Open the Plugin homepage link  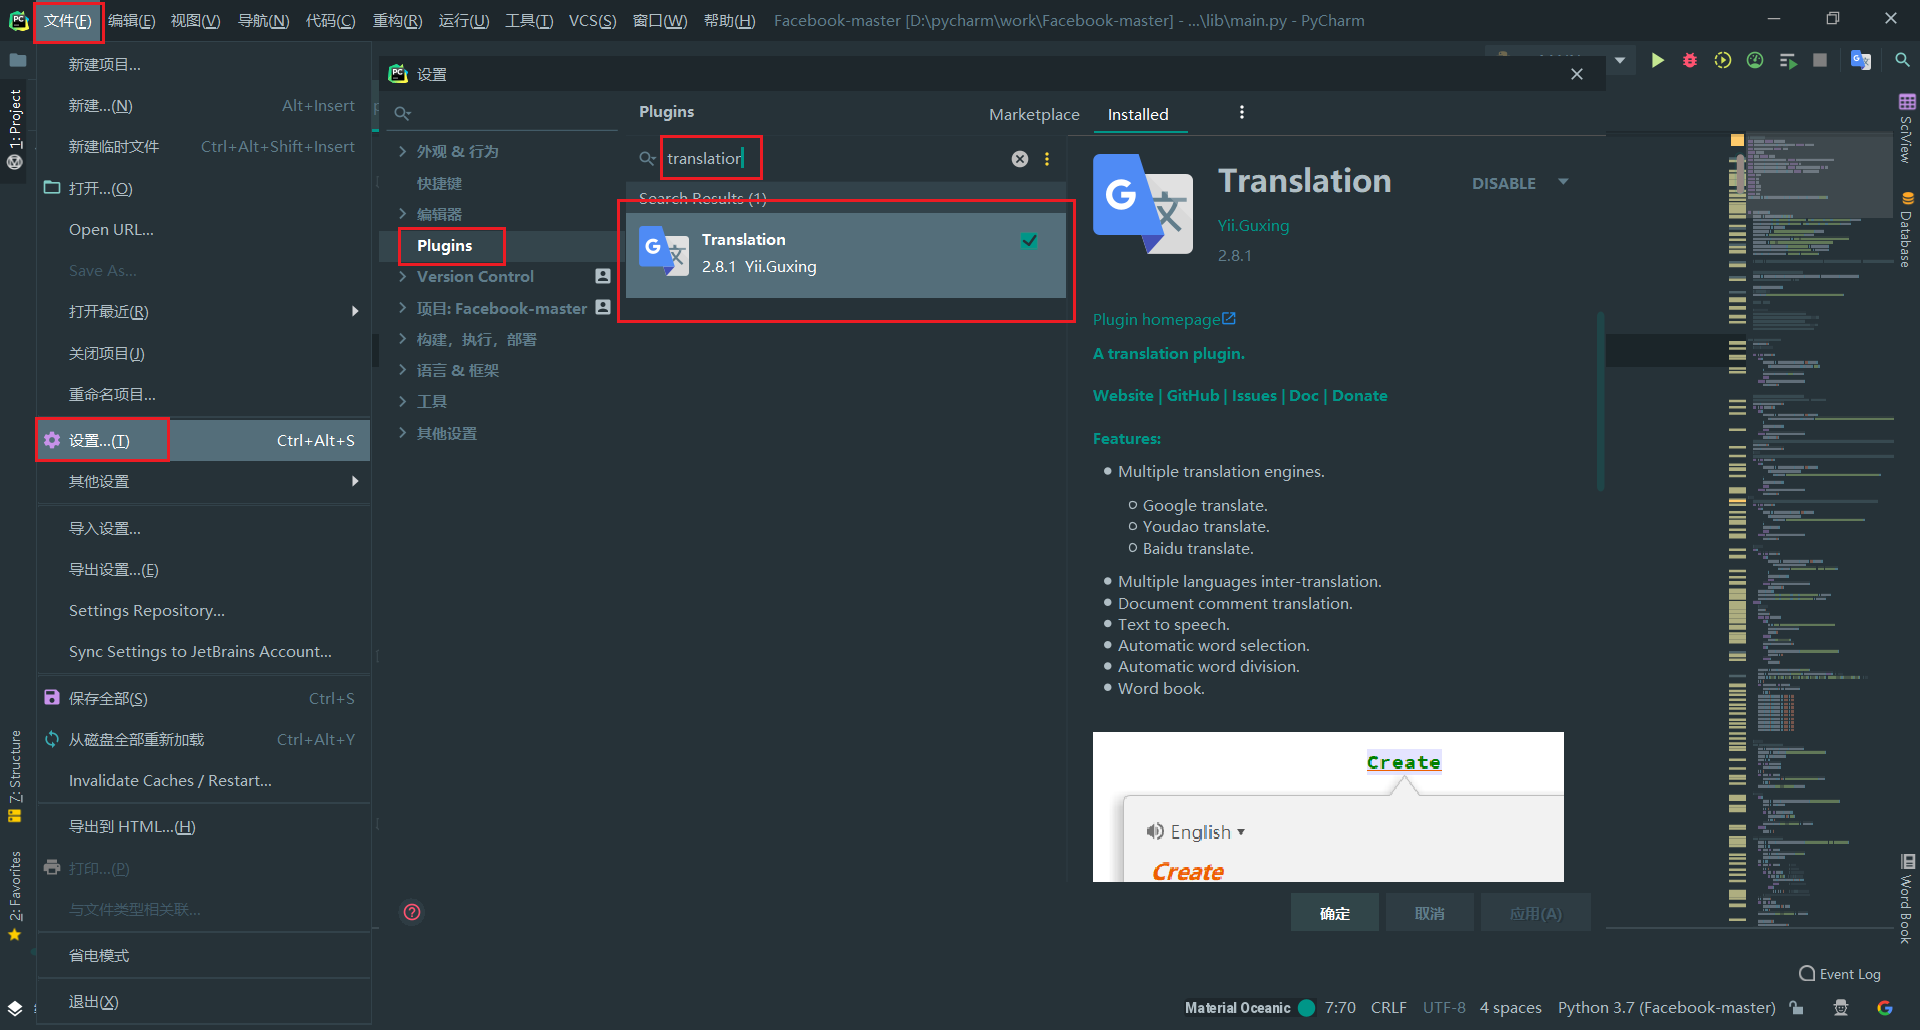1164,319
